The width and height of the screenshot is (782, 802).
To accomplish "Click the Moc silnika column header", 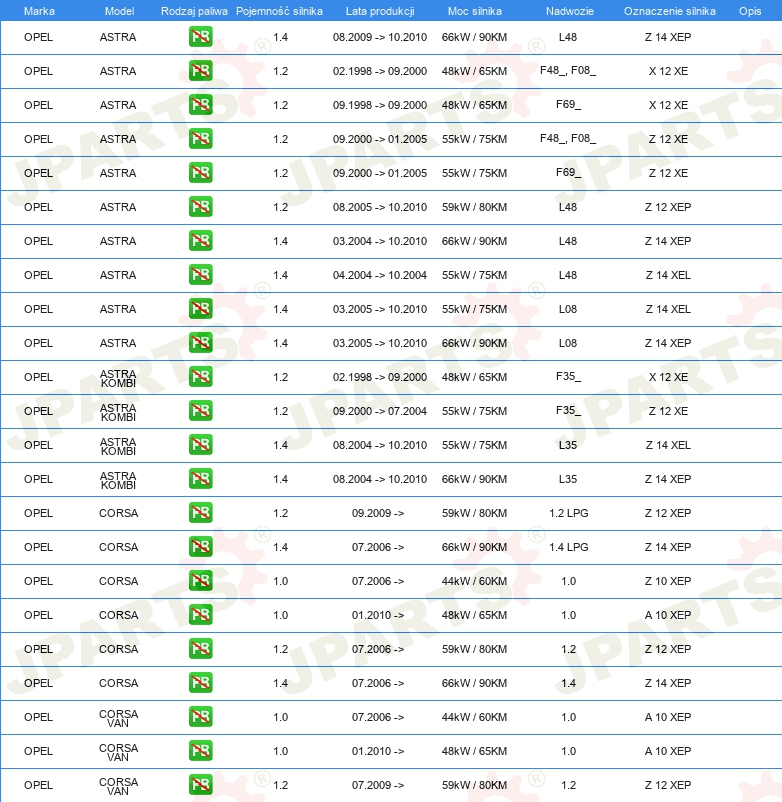I will pyautogui.click(x=474, y=10).
